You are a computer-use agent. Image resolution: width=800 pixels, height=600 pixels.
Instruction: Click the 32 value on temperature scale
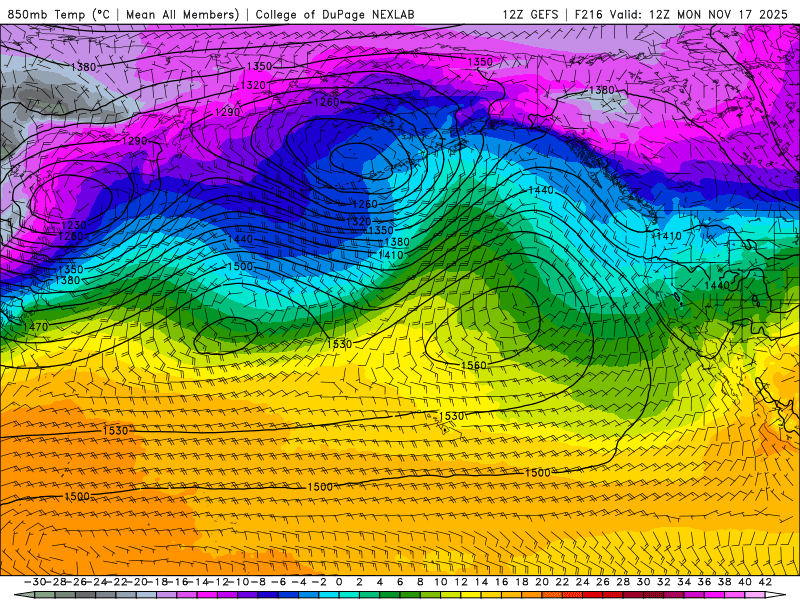663,582
